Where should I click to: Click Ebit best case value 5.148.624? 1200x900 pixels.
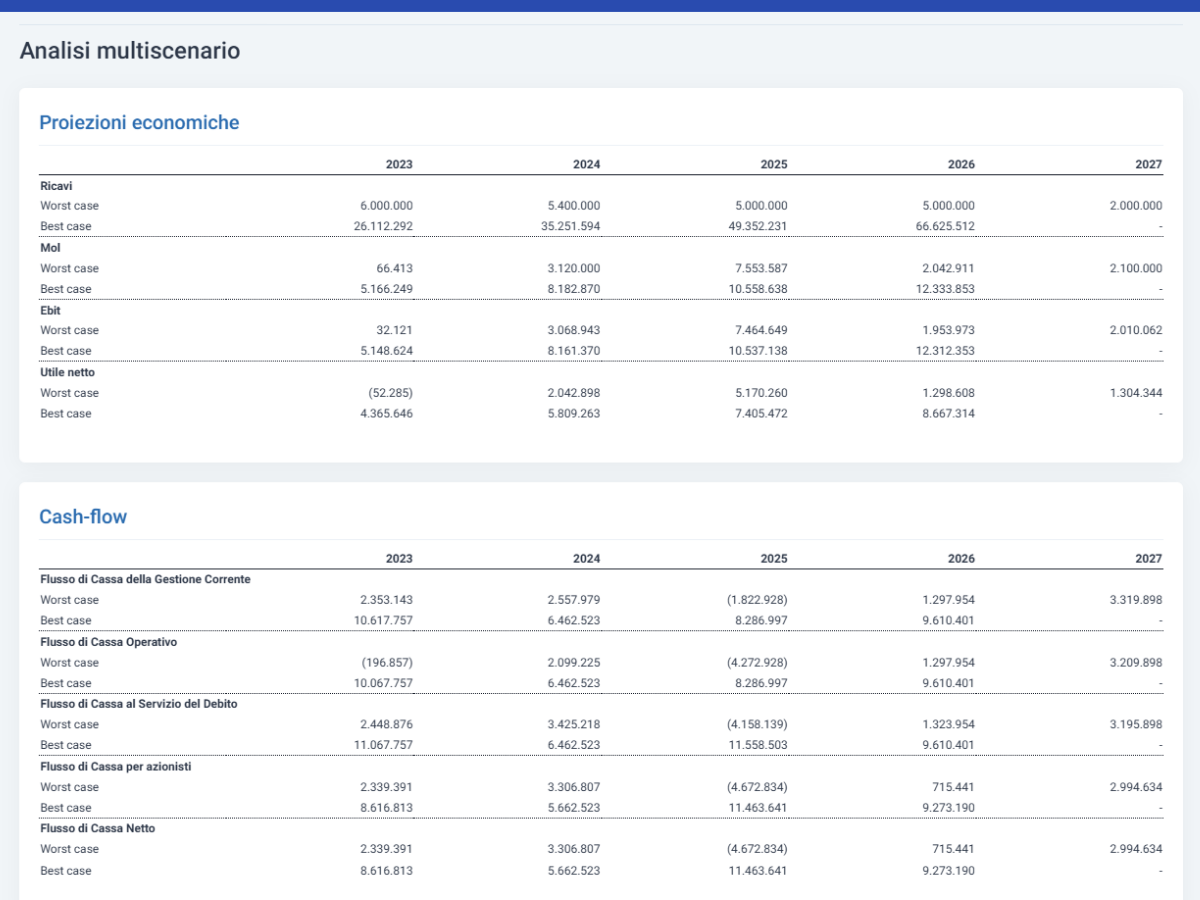386,351
